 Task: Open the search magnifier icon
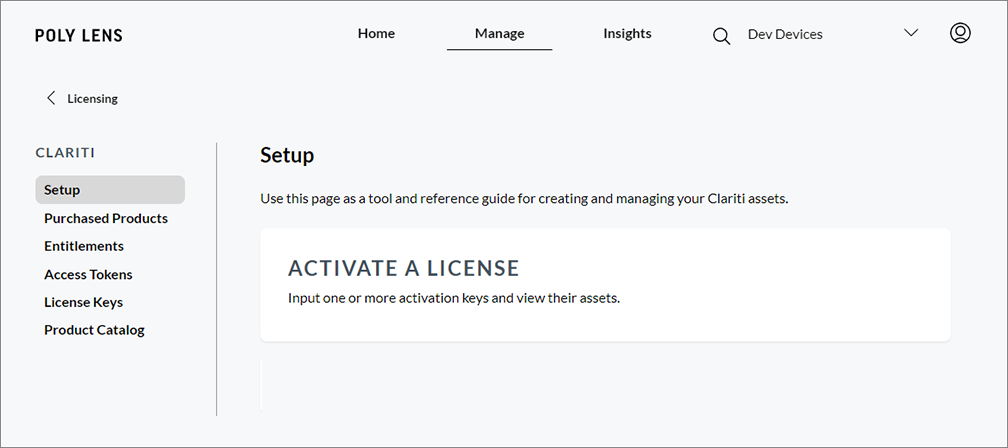tap(721, 36)
